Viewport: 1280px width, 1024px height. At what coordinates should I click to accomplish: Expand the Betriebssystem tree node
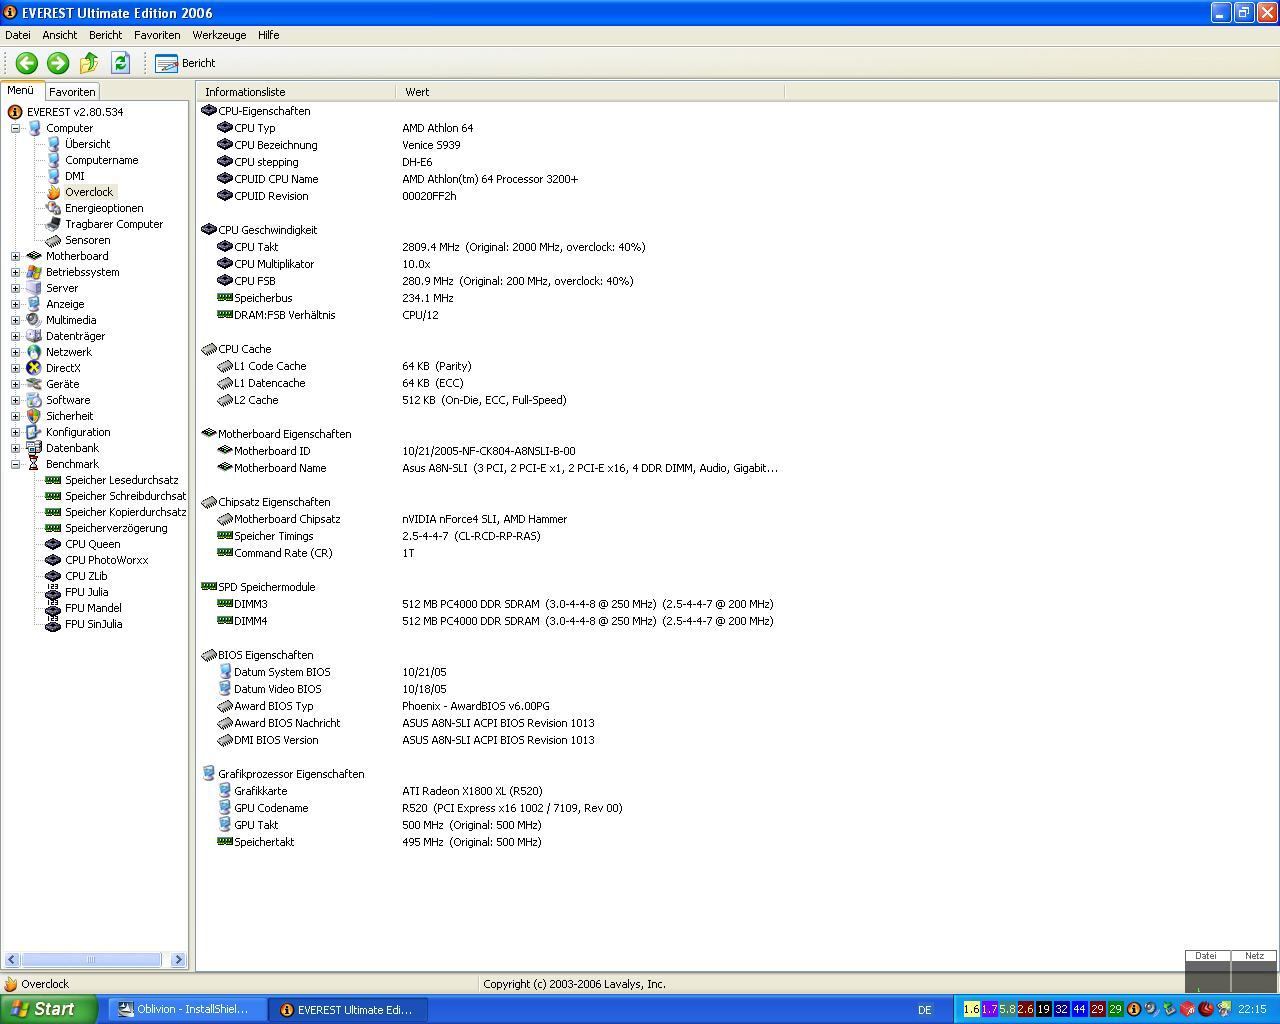15,272
